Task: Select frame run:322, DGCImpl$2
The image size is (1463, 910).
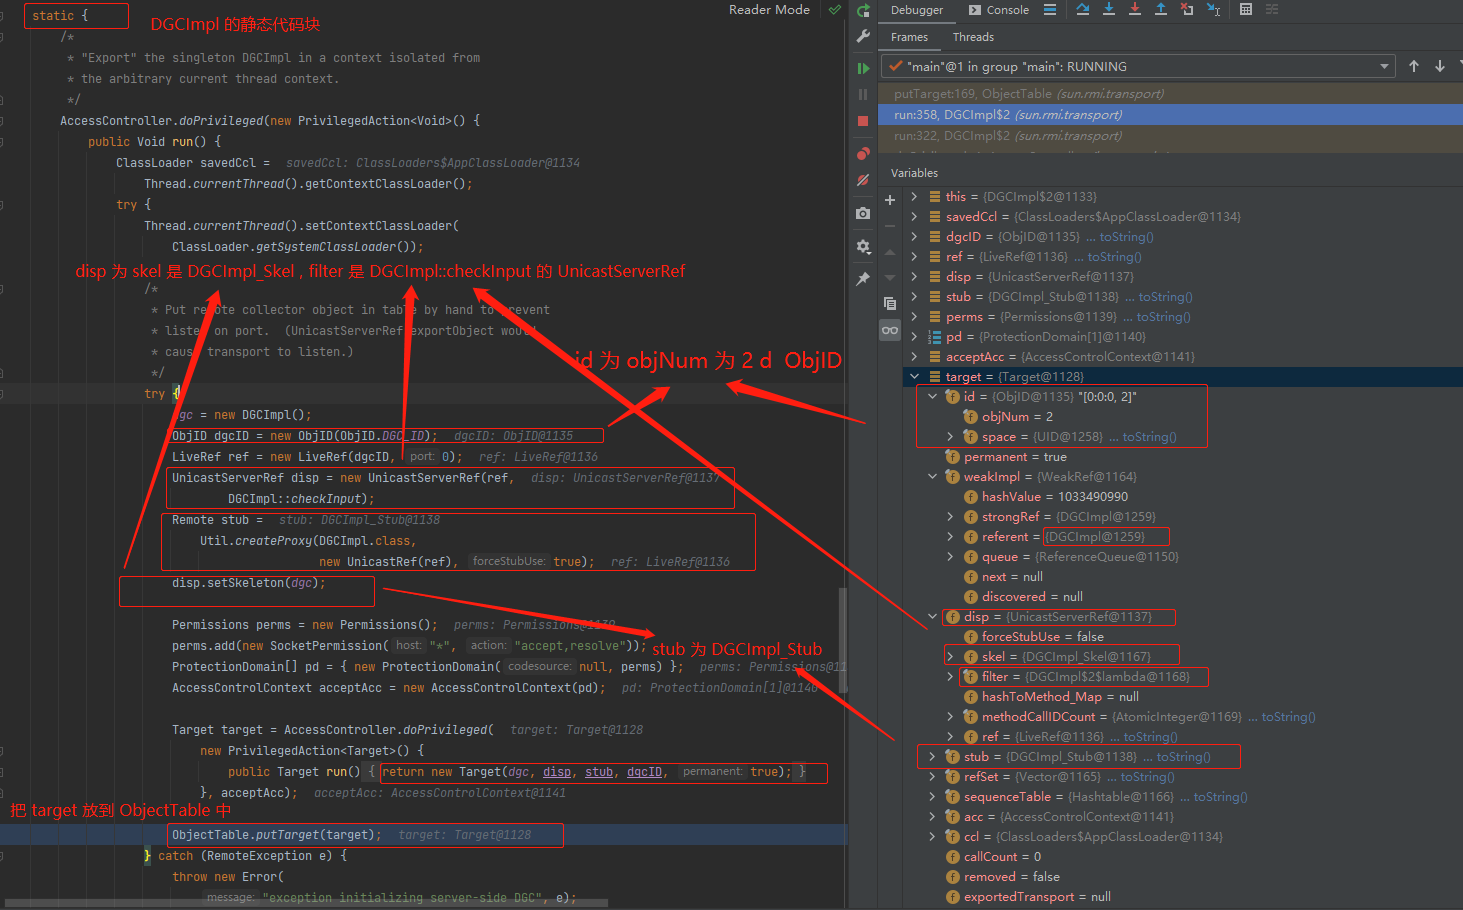Action: coord(1170,136)
